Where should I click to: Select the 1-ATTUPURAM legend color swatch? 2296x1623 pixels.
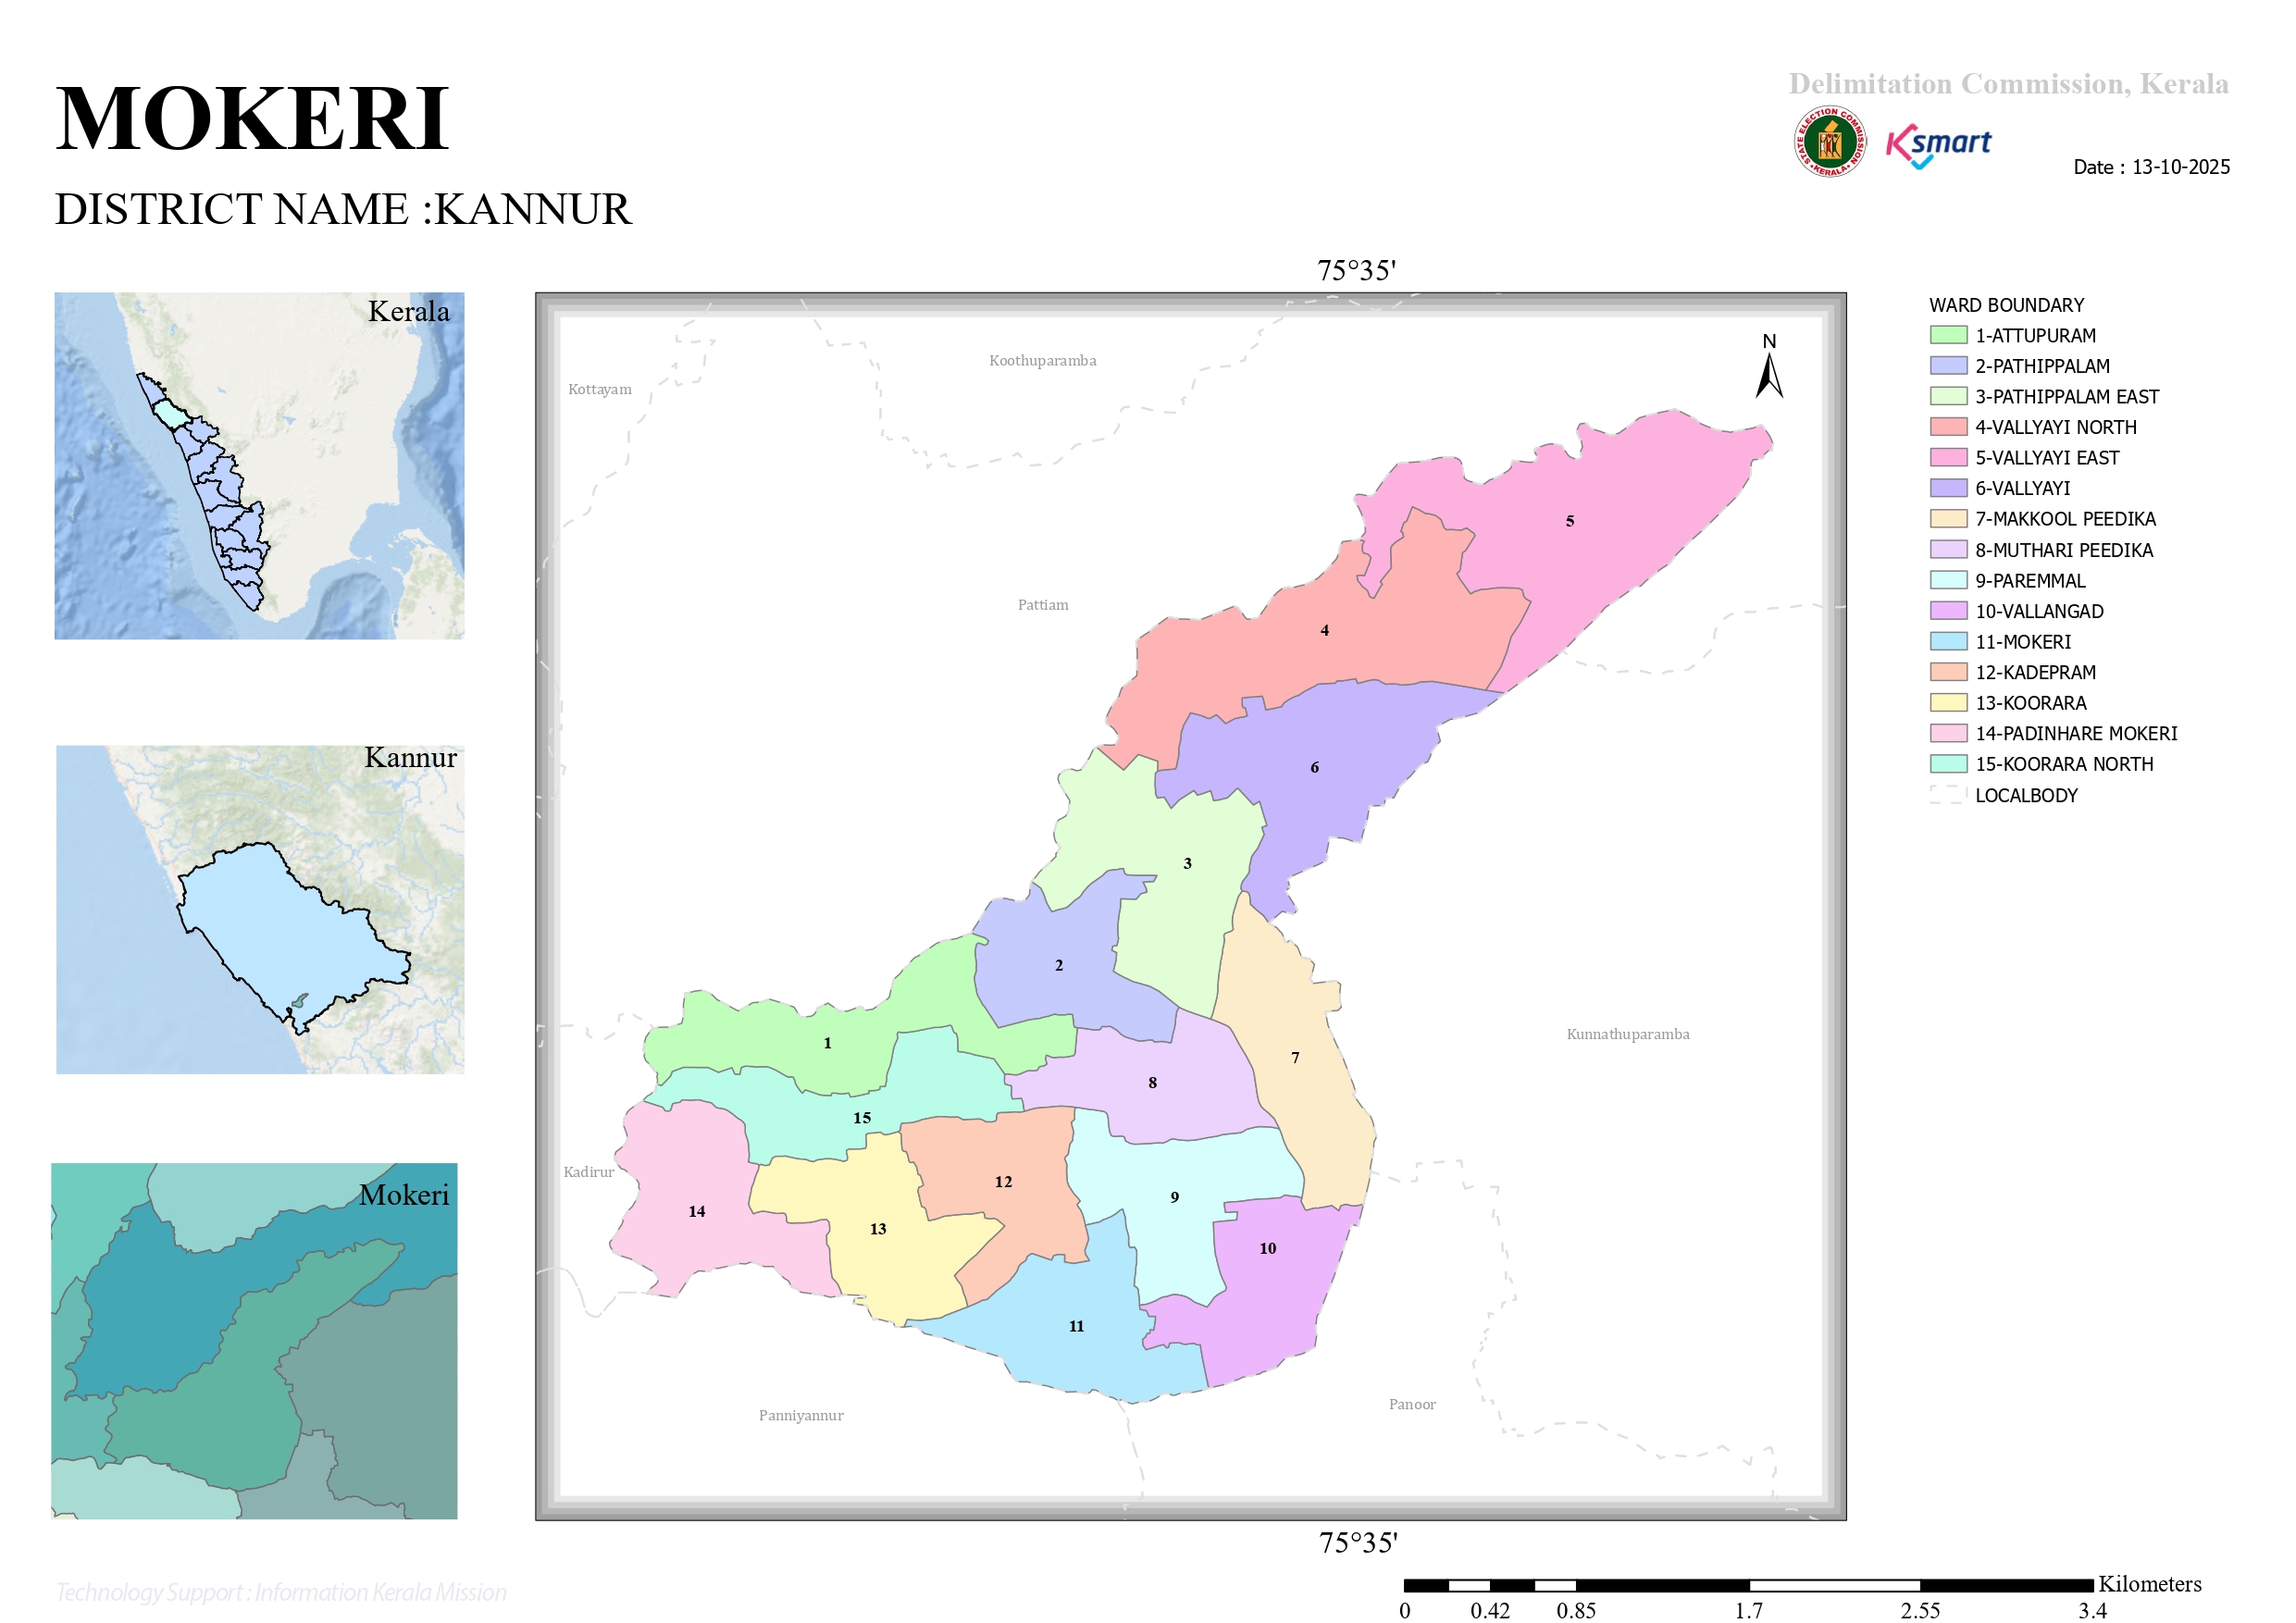[1948, 335]
